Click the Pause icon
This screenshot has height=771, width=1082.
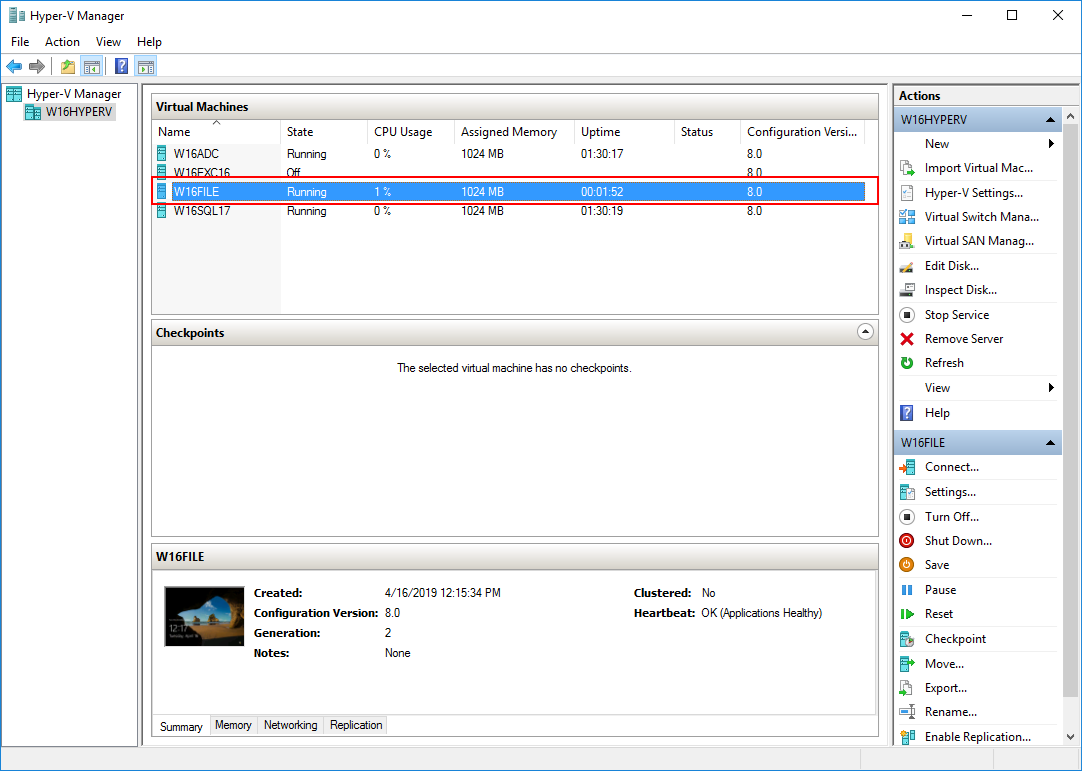(x=907, y=589)
